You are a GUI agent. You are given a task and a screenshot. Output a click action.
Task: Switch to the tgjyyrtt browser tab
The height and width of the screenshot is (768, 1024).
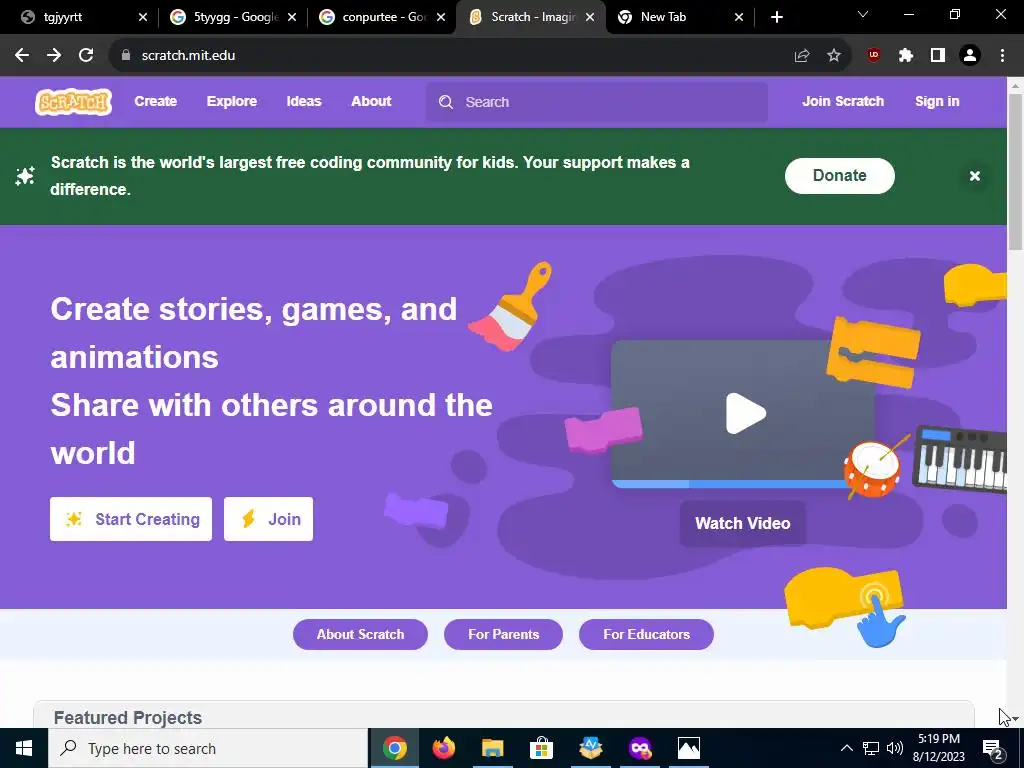click(78, 17)
